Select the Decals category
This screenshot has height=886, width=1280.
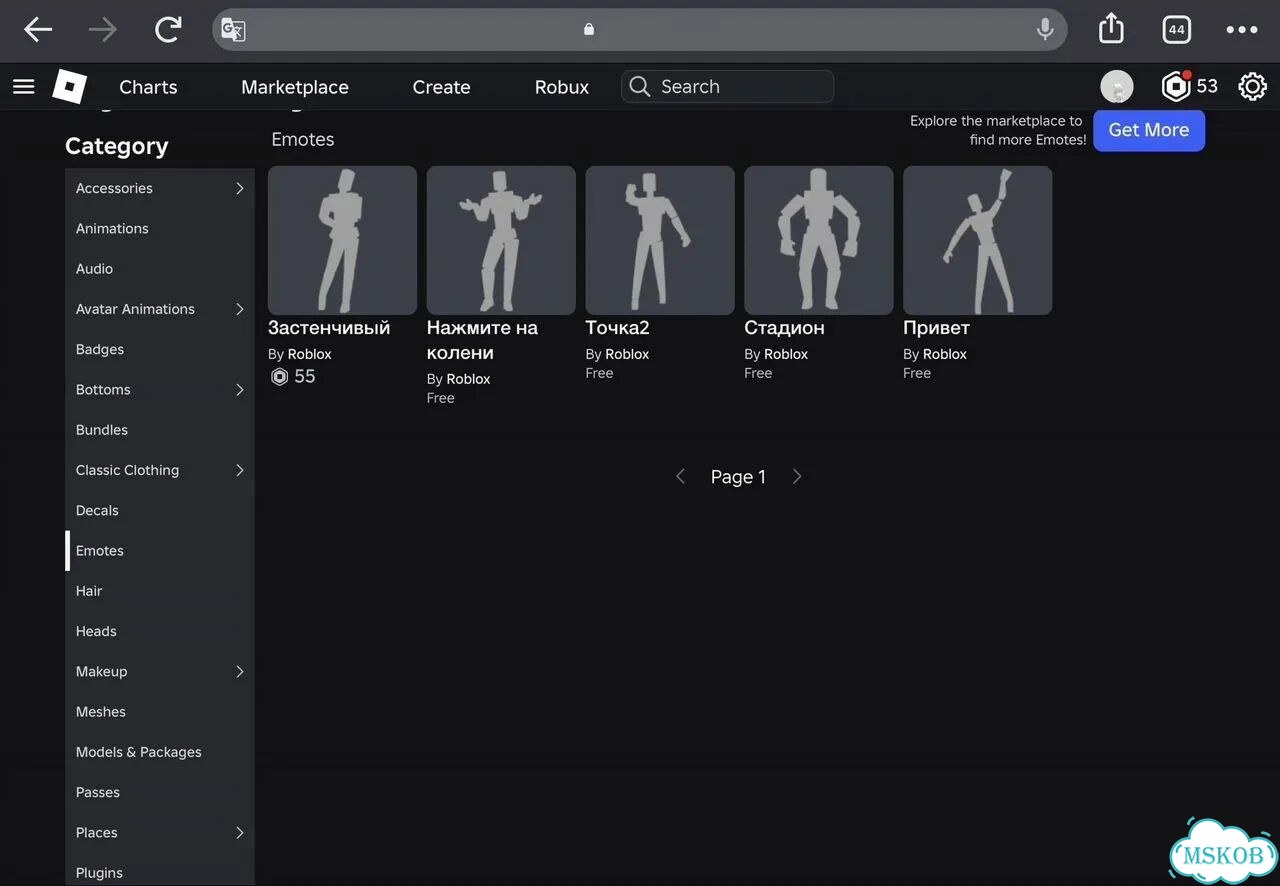coord(160,511)
